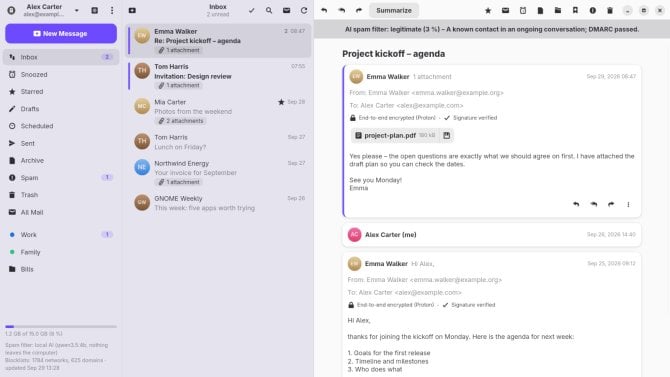
Task: Click the document archive icon in the top toolbar
Action: pyautogui.click(x=540, y=10)
